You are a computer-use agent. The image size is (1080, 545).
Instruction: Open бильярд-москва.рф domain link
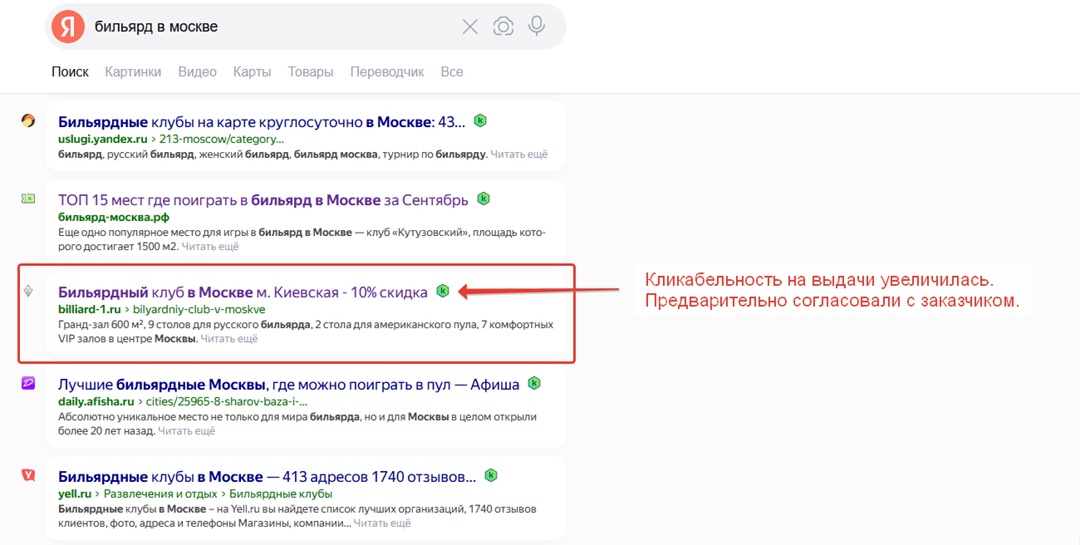[x=114, y=218]
